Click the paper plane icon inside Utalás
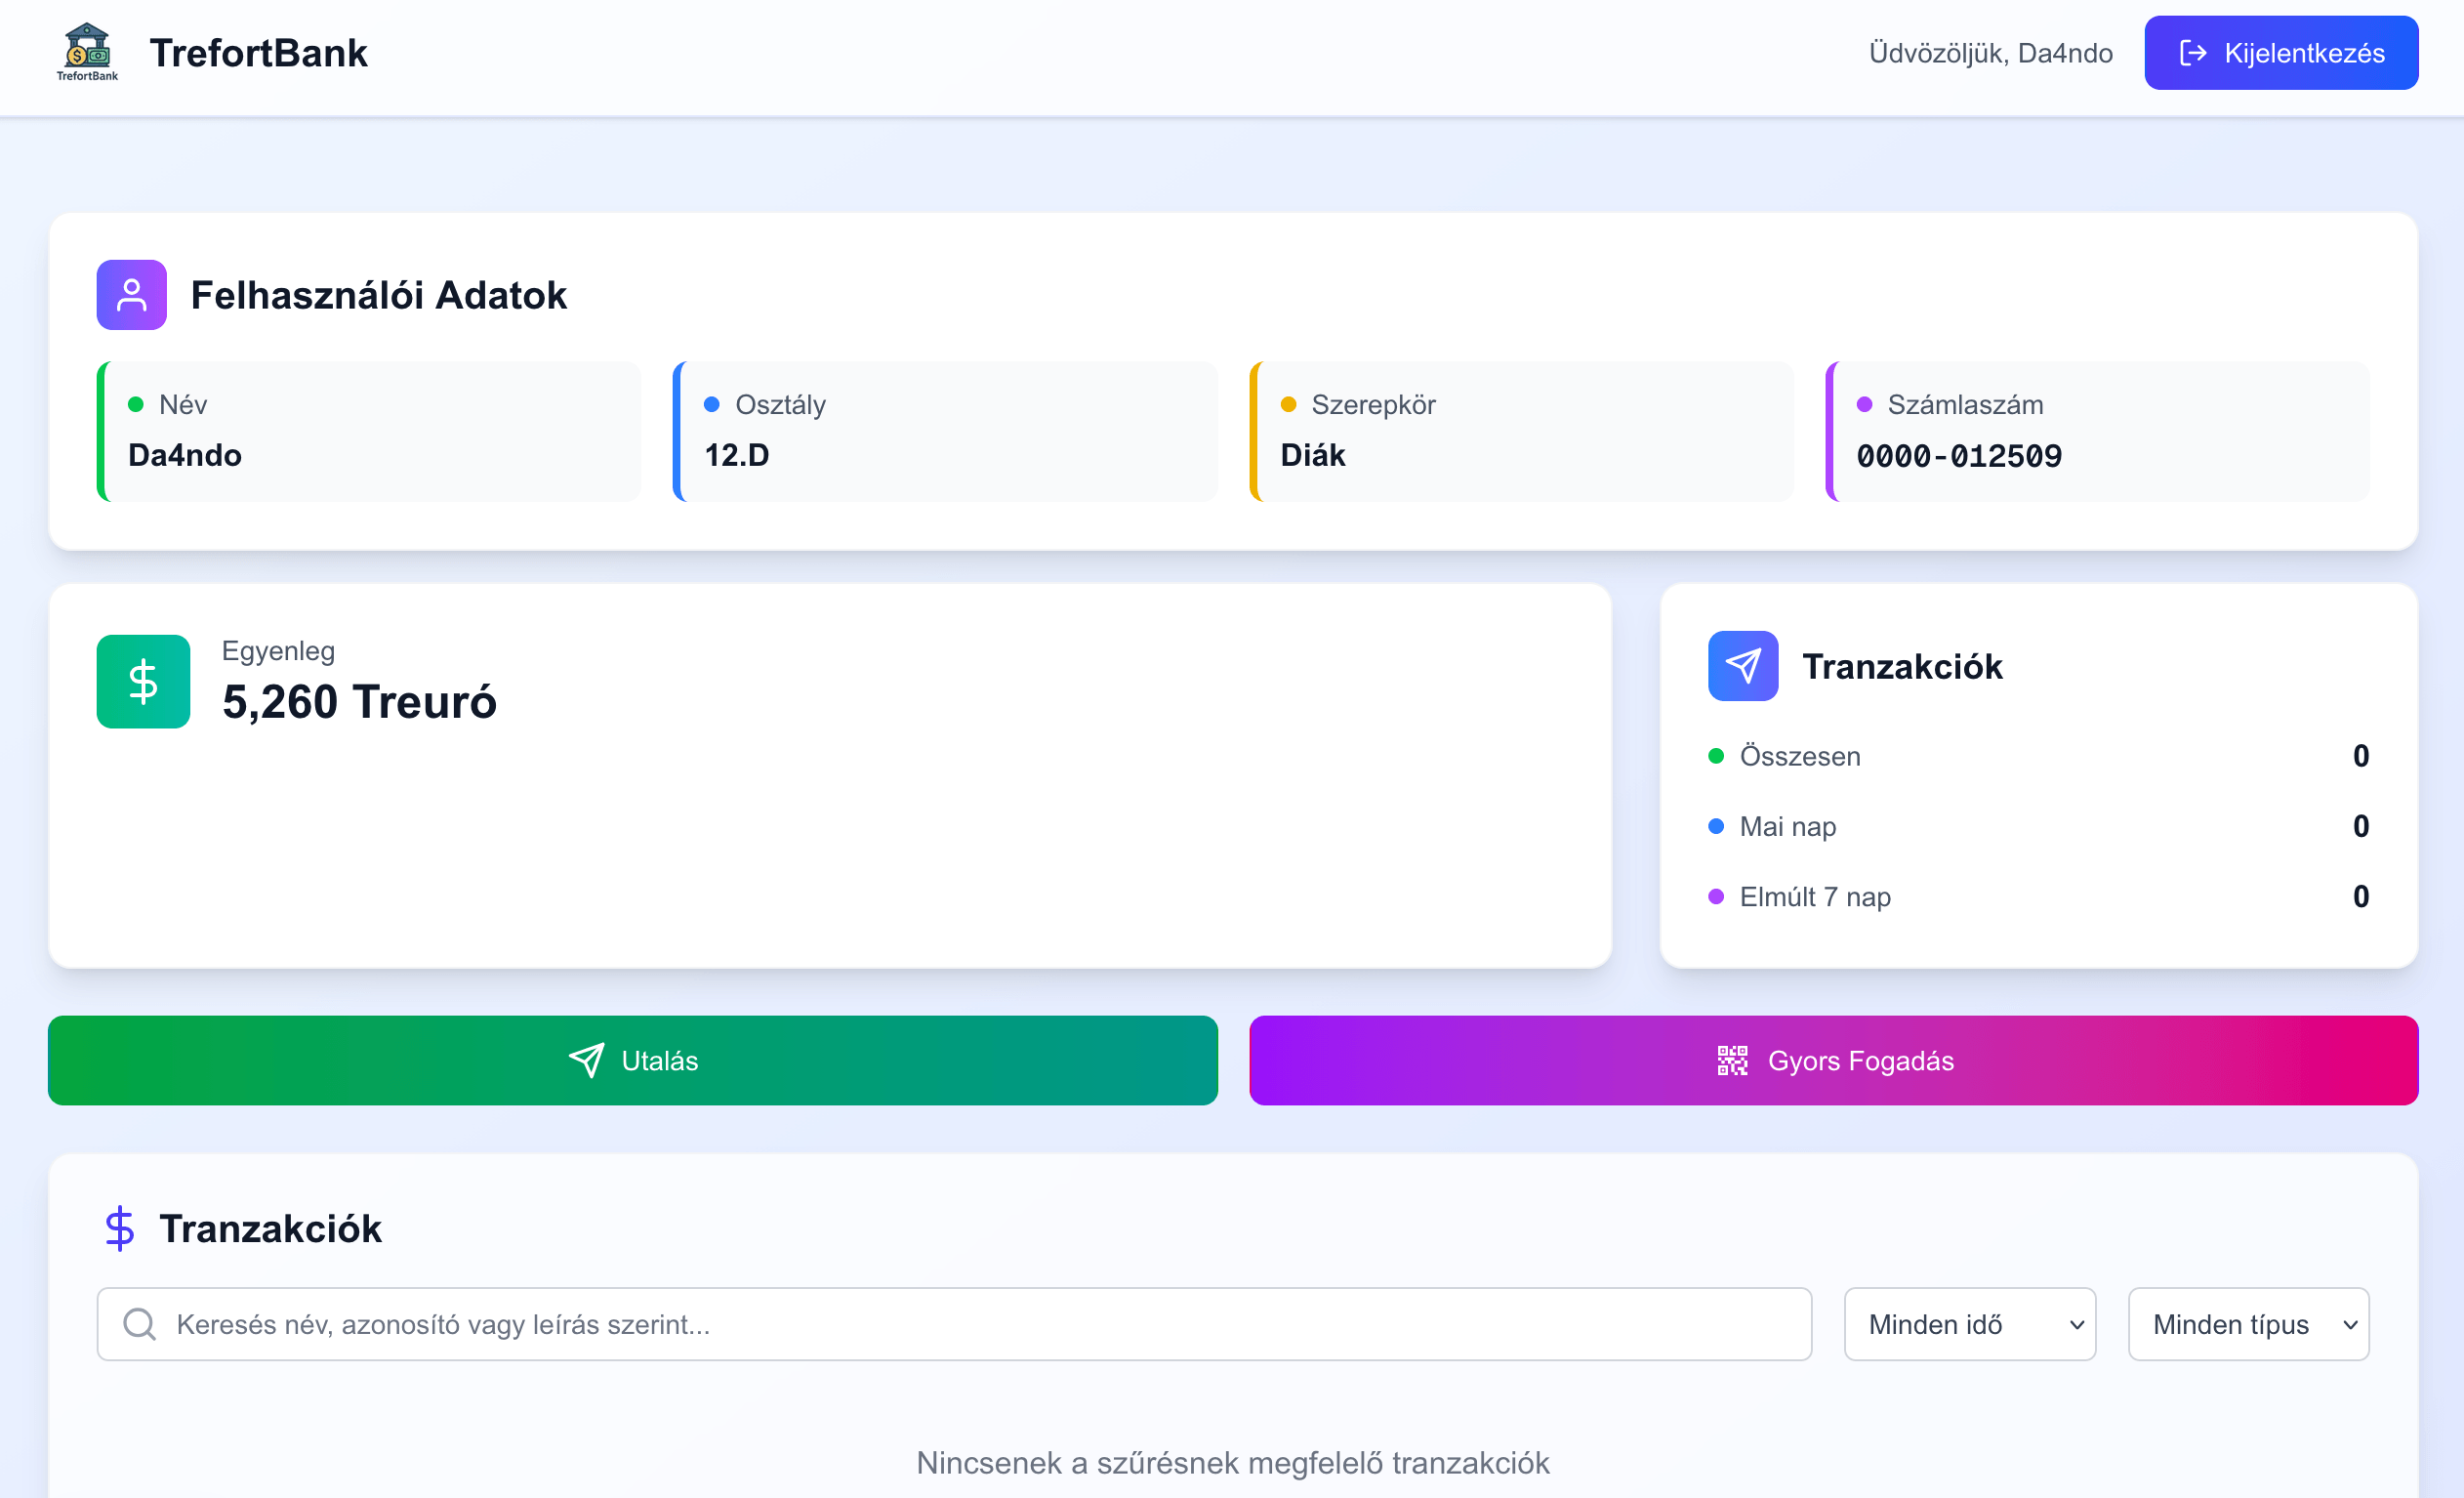The height and width of the screenshot is (1498, 2464). 588,1060
